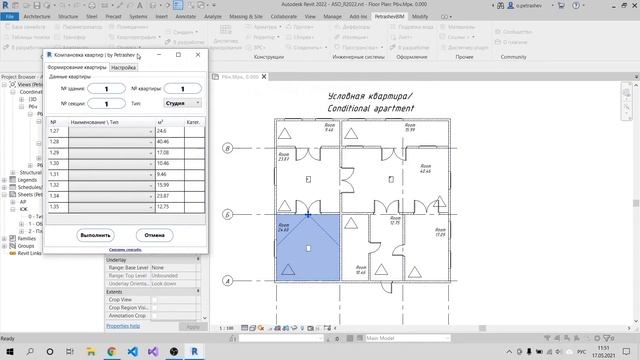Screen dimensions: 640x360
Task: Open the name dropdown in row 1.29
Action: 111,153
